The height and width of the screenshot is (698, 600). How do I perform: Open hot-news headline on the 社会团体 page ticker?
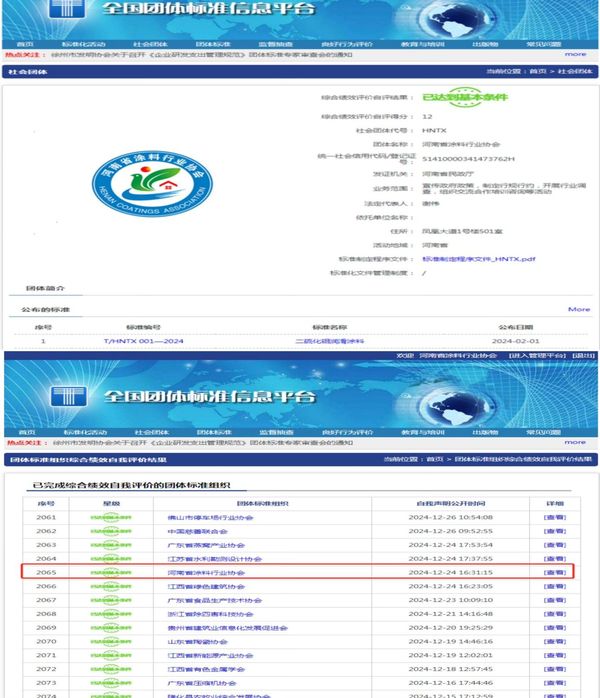tap(202, 54)
